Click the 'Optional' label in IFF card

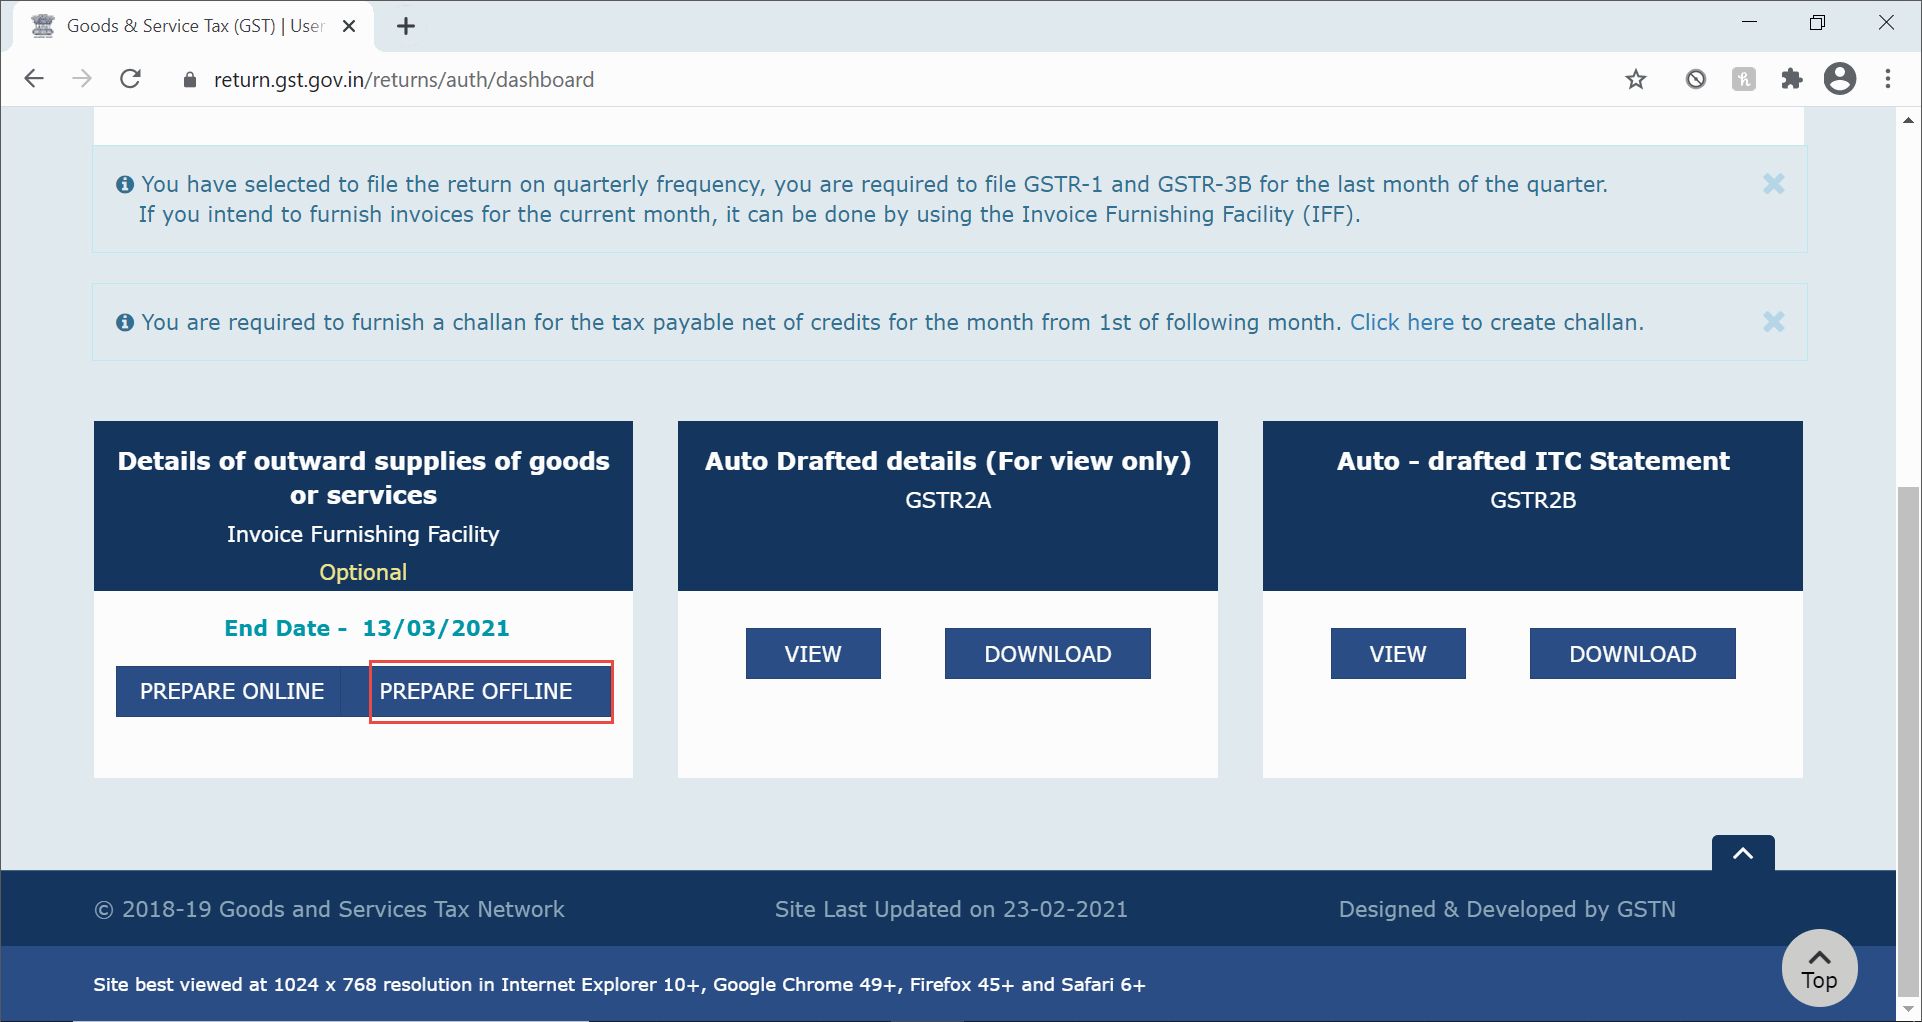363,572
